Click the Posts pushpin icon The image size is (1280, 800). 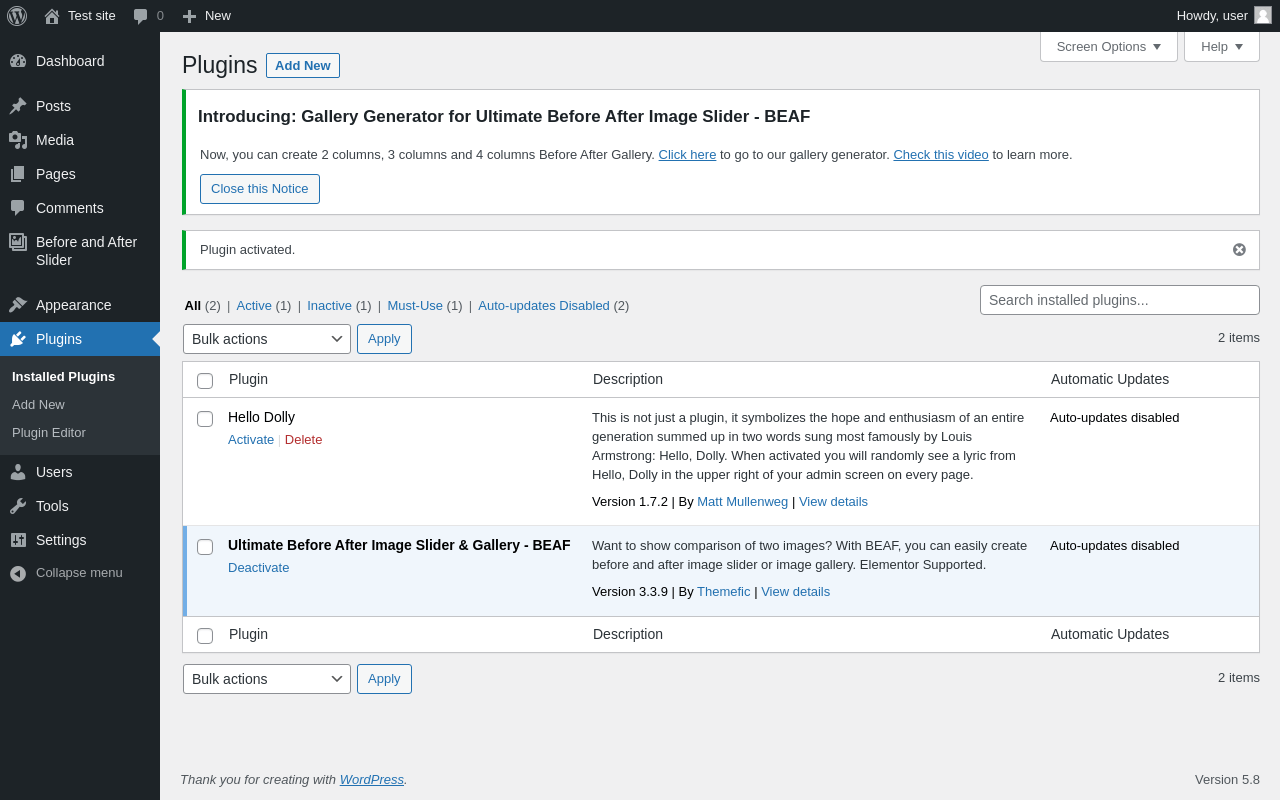click(18, 106)
